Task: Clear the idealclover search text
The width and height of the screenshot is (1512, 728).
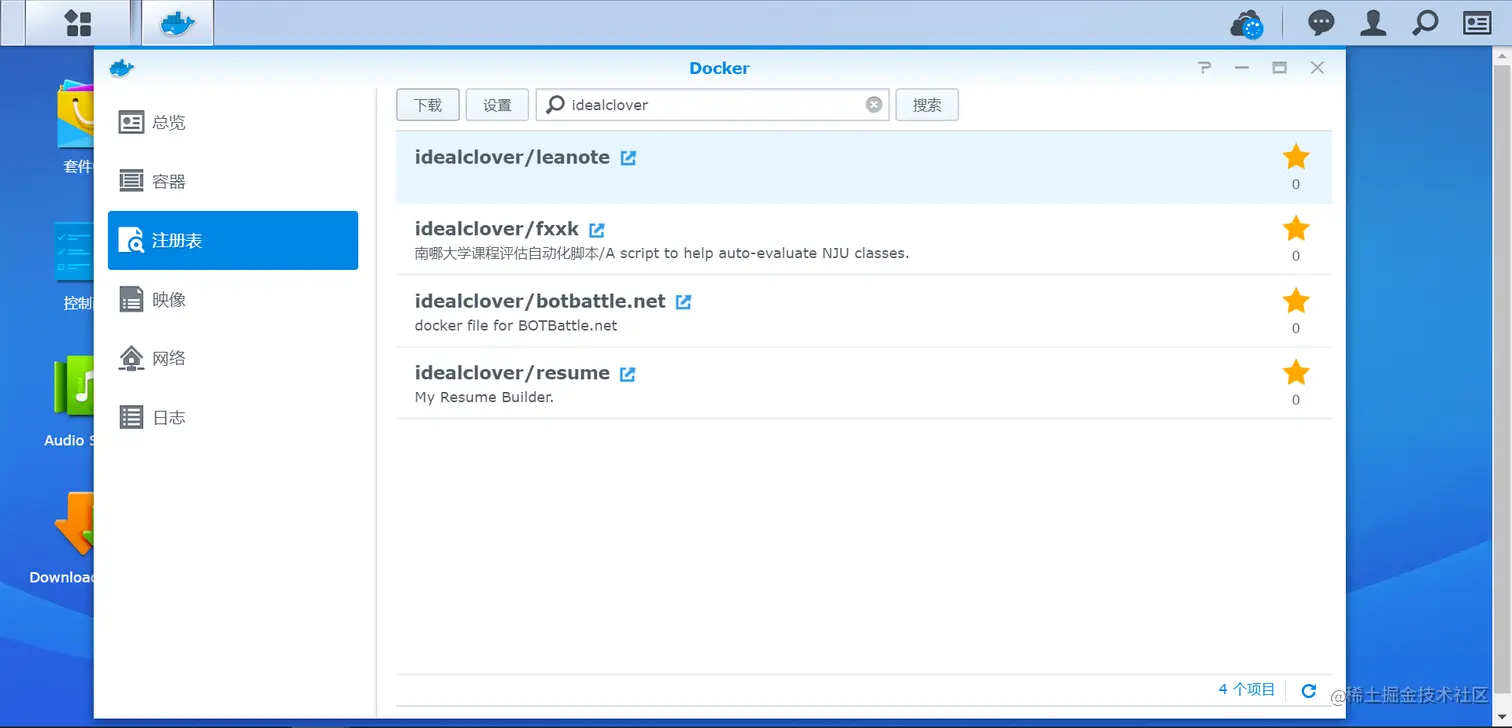Action: coord(874,105)
